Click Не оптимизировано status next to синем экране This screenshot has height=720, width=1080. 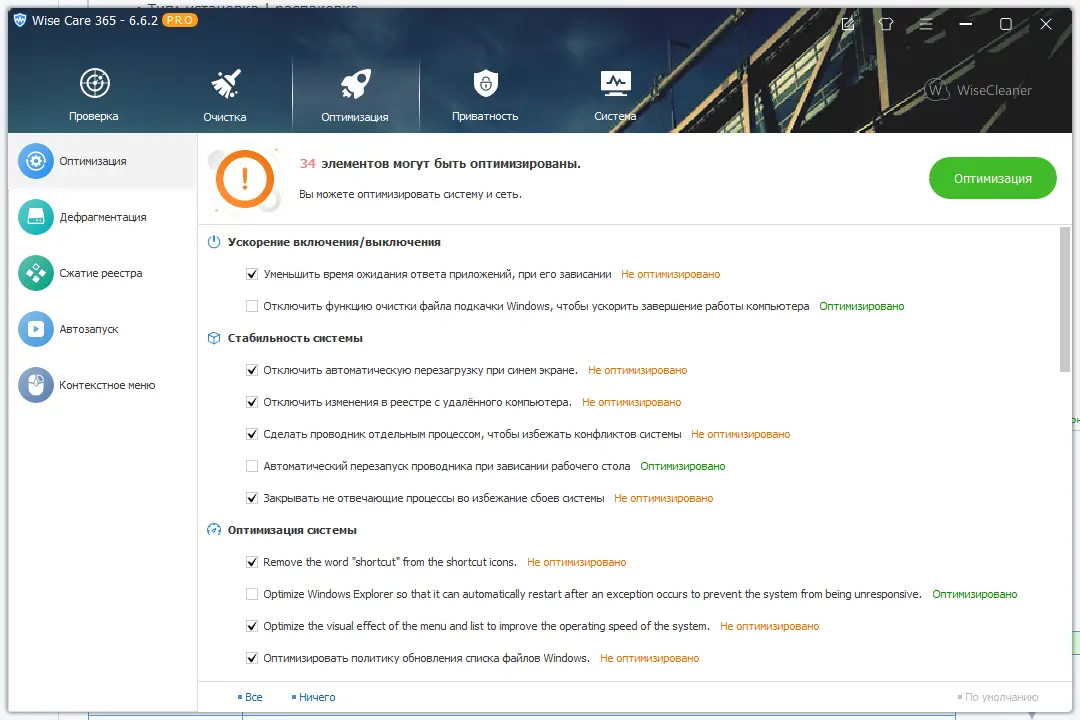pyautogui.click(x=638, y=370)
